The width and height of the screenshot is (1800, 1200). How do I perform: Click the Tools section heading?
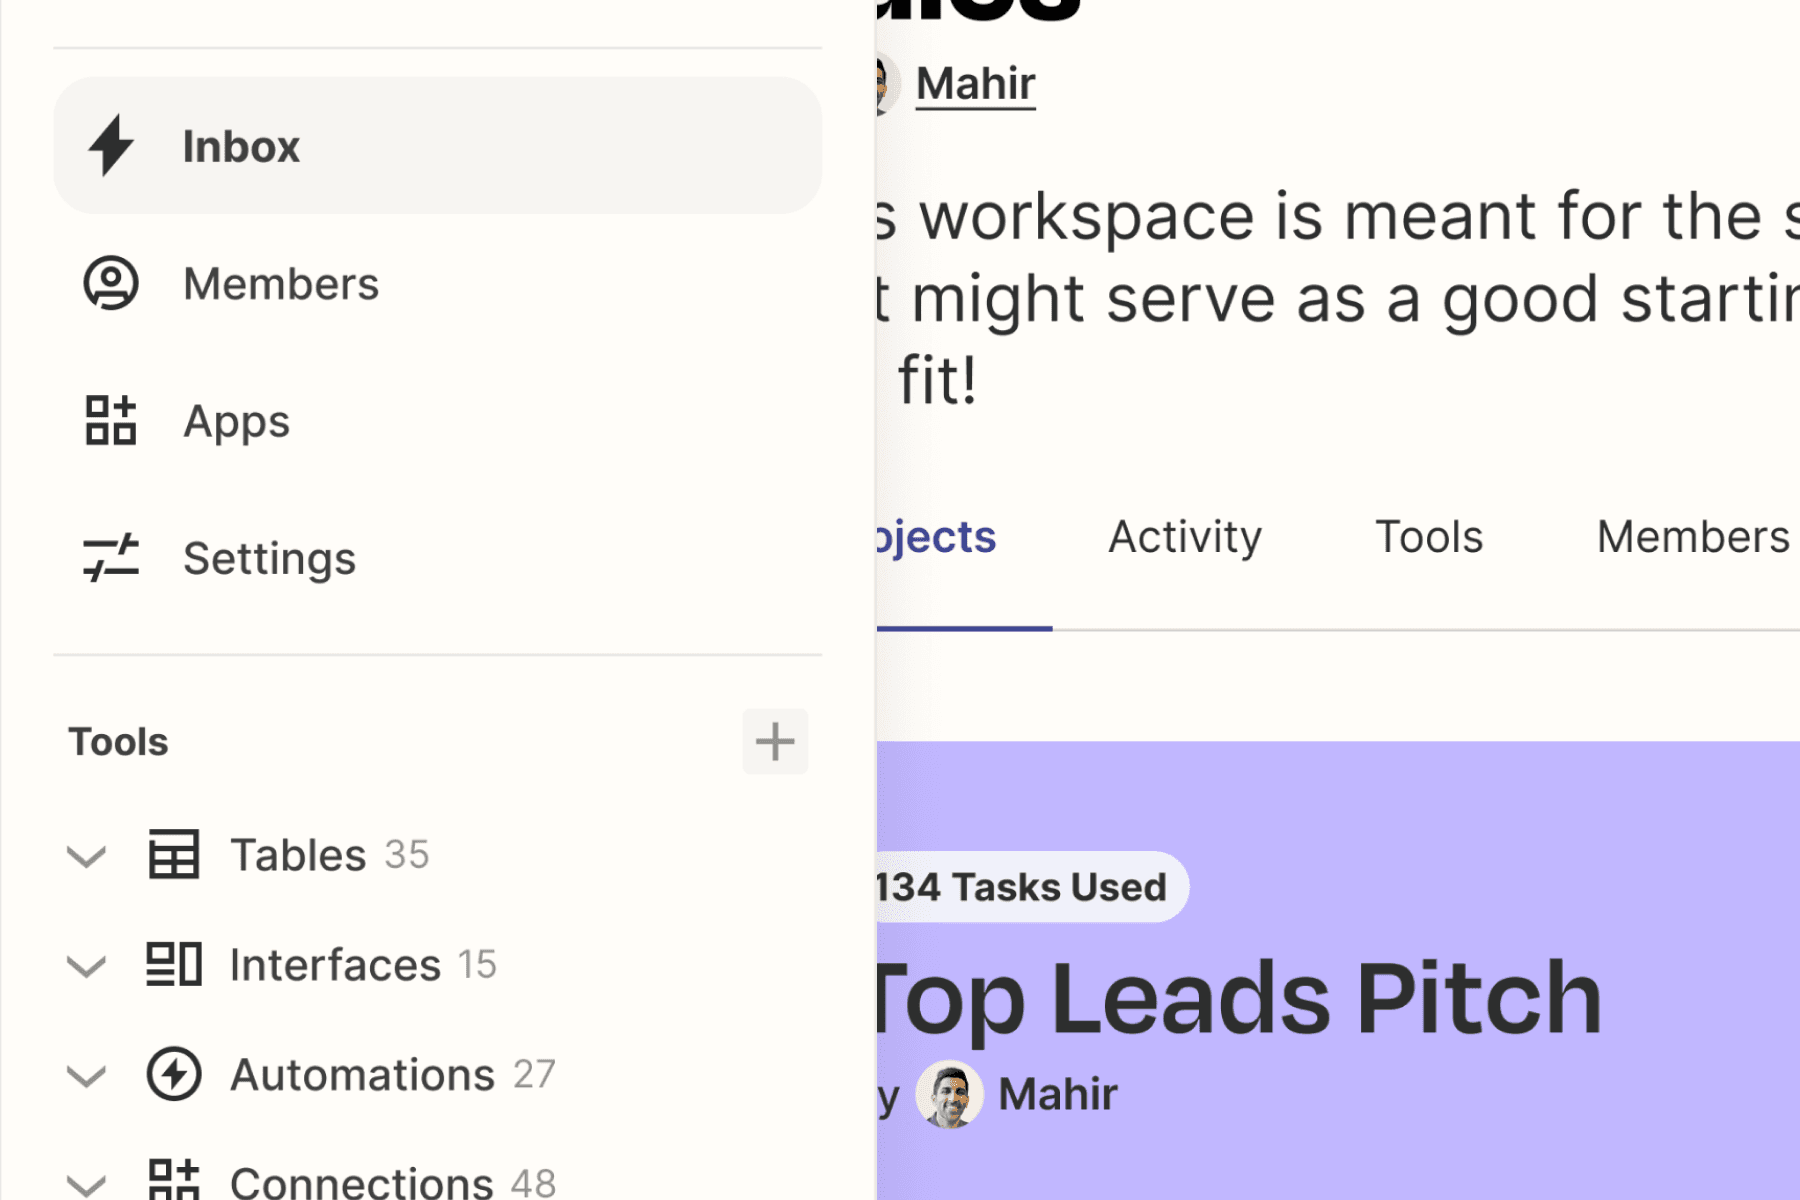pyautogui.click(x=118, y=742)
